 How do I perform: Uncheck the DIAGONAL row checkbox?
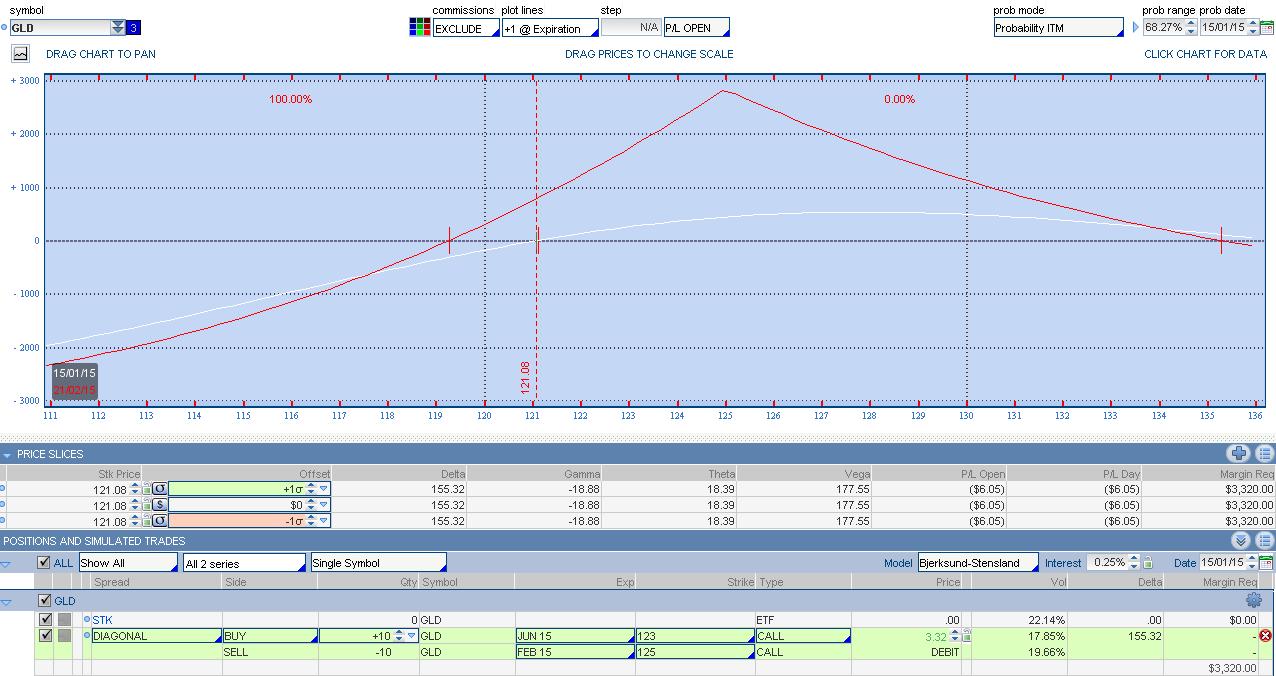coord(45,636)
